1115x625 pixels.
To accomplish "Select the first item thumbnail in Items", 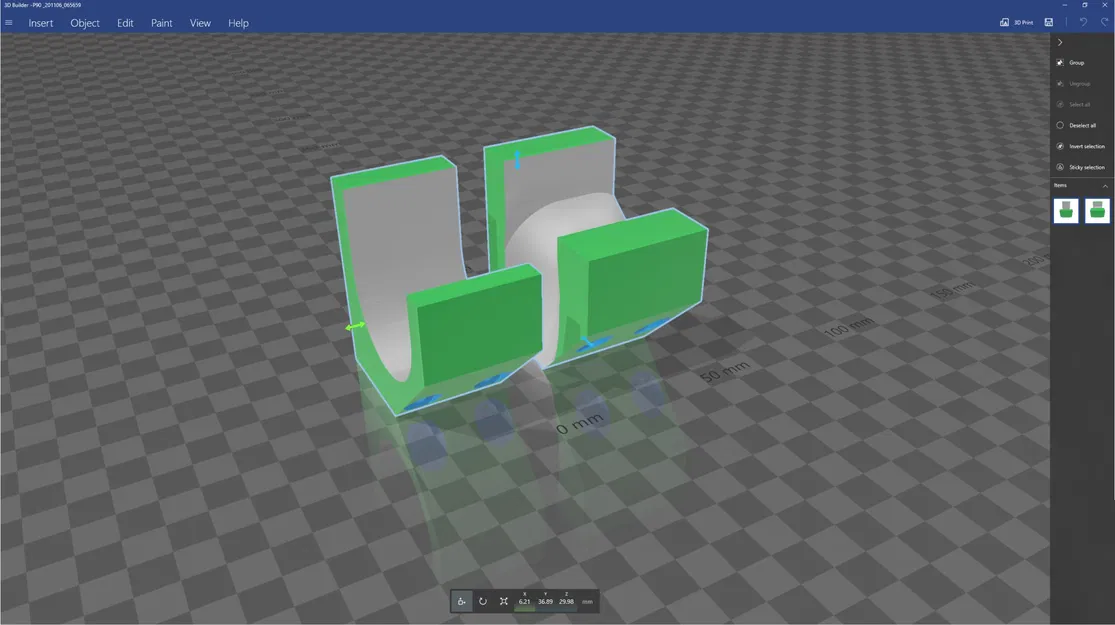I will point(1066,210).
